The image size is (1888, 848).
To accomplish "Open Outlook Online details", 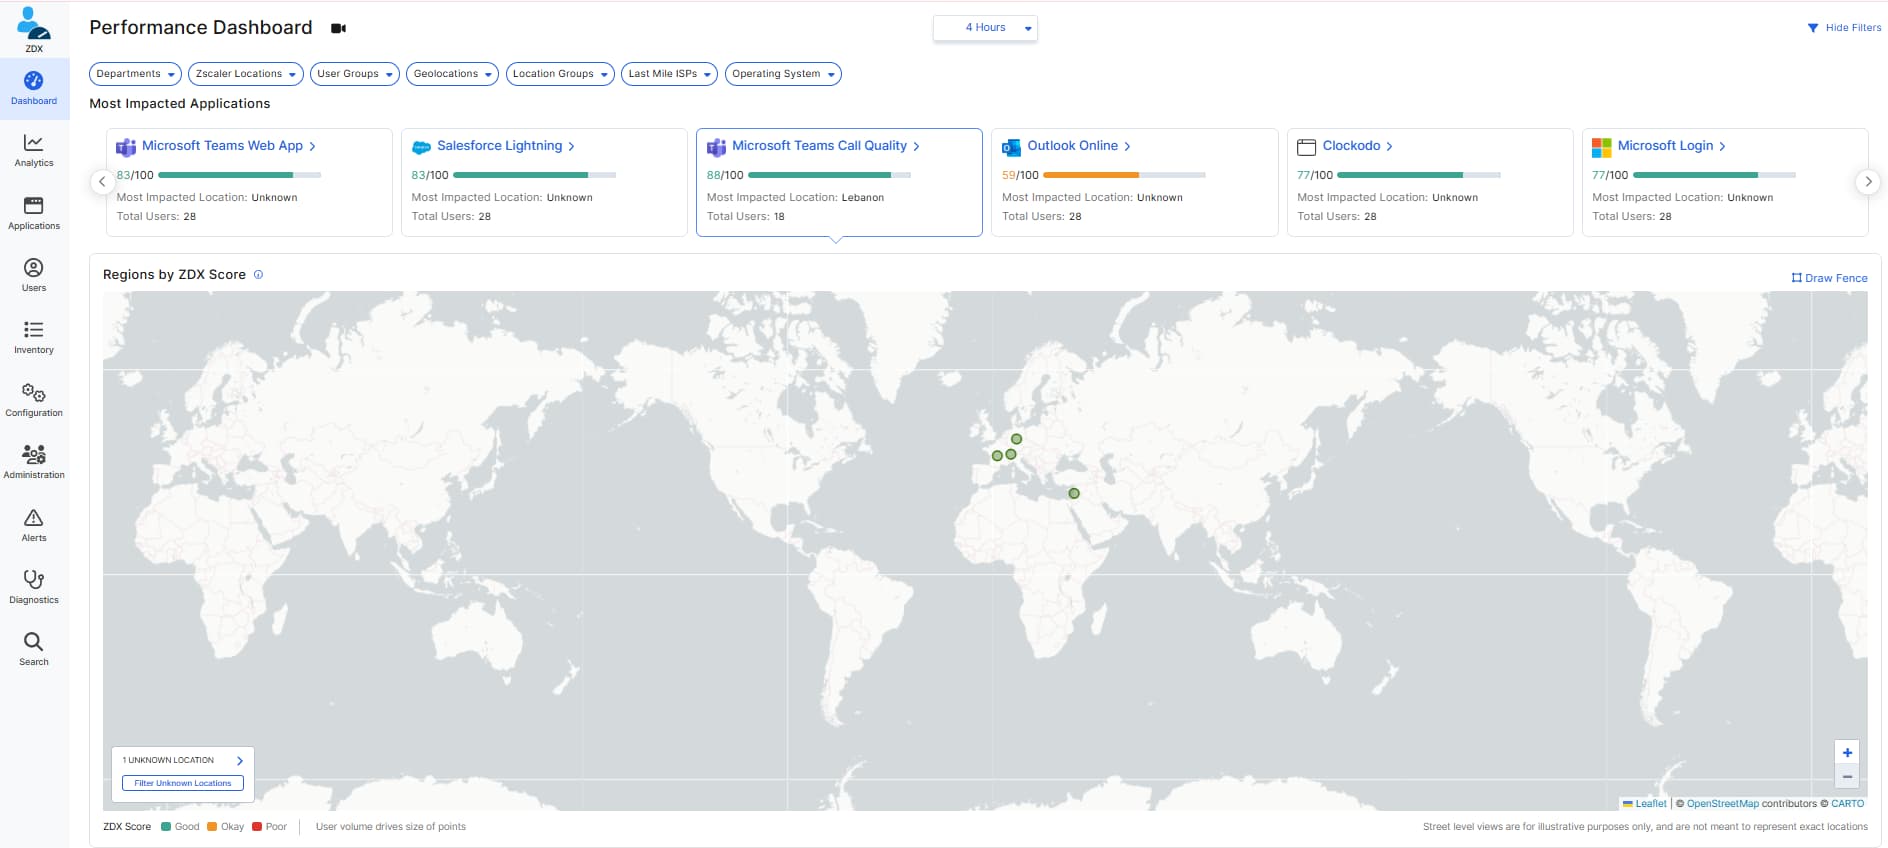I will 1079,146.
